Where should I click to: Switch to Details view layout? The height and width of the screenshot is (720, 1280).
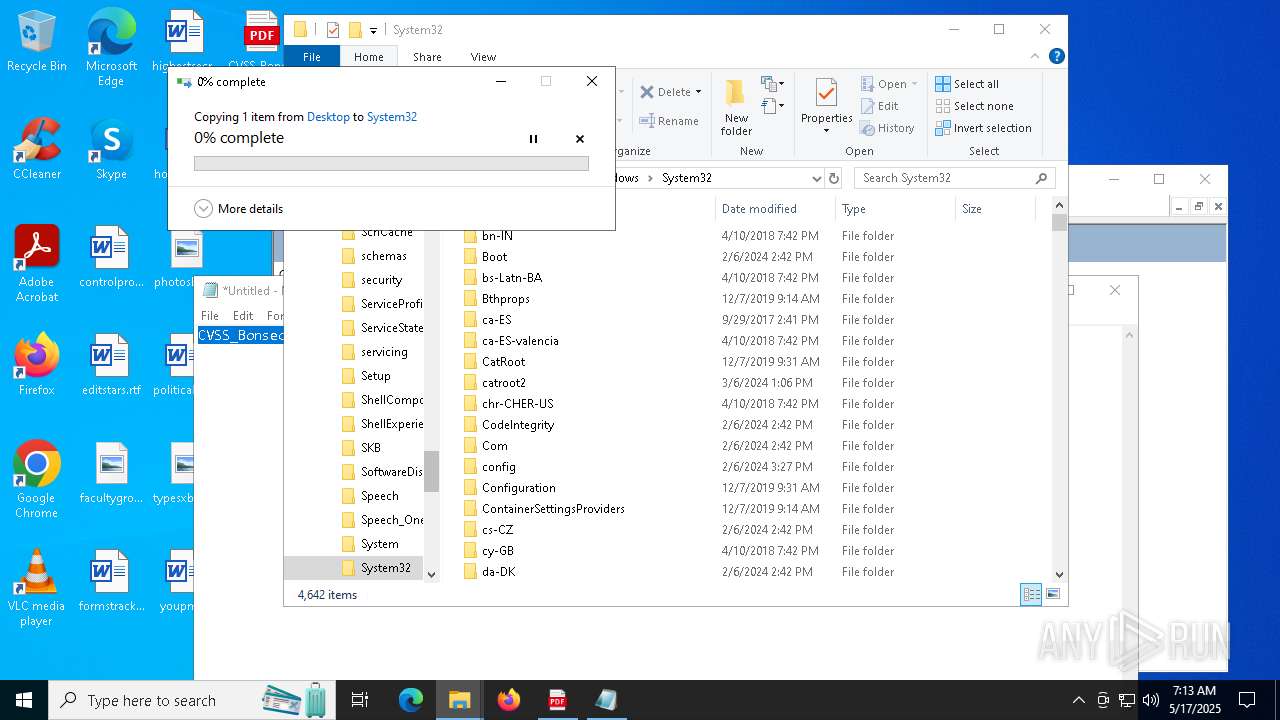[x=1030, y=594]
